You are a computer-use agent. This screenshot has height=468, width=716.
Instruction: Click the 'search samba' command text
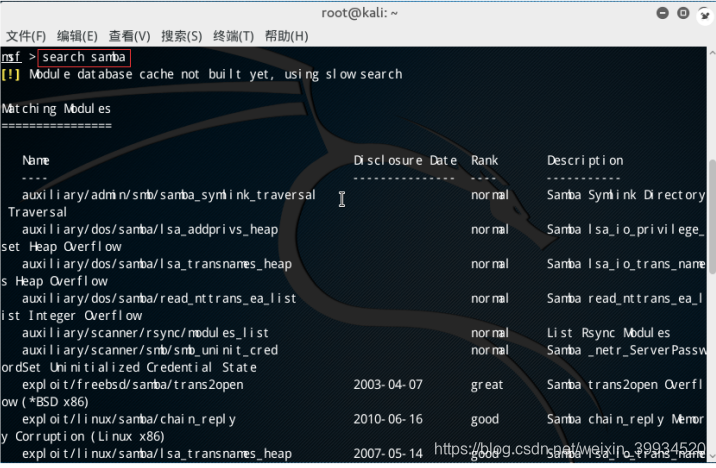[x=84, y=57]
